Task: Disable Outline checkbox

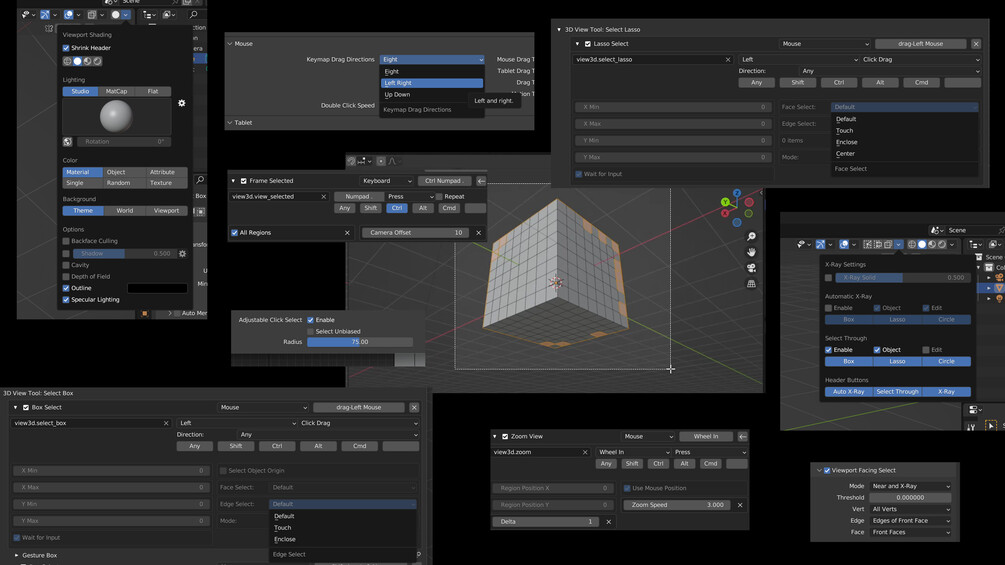Action: [66, 288]
